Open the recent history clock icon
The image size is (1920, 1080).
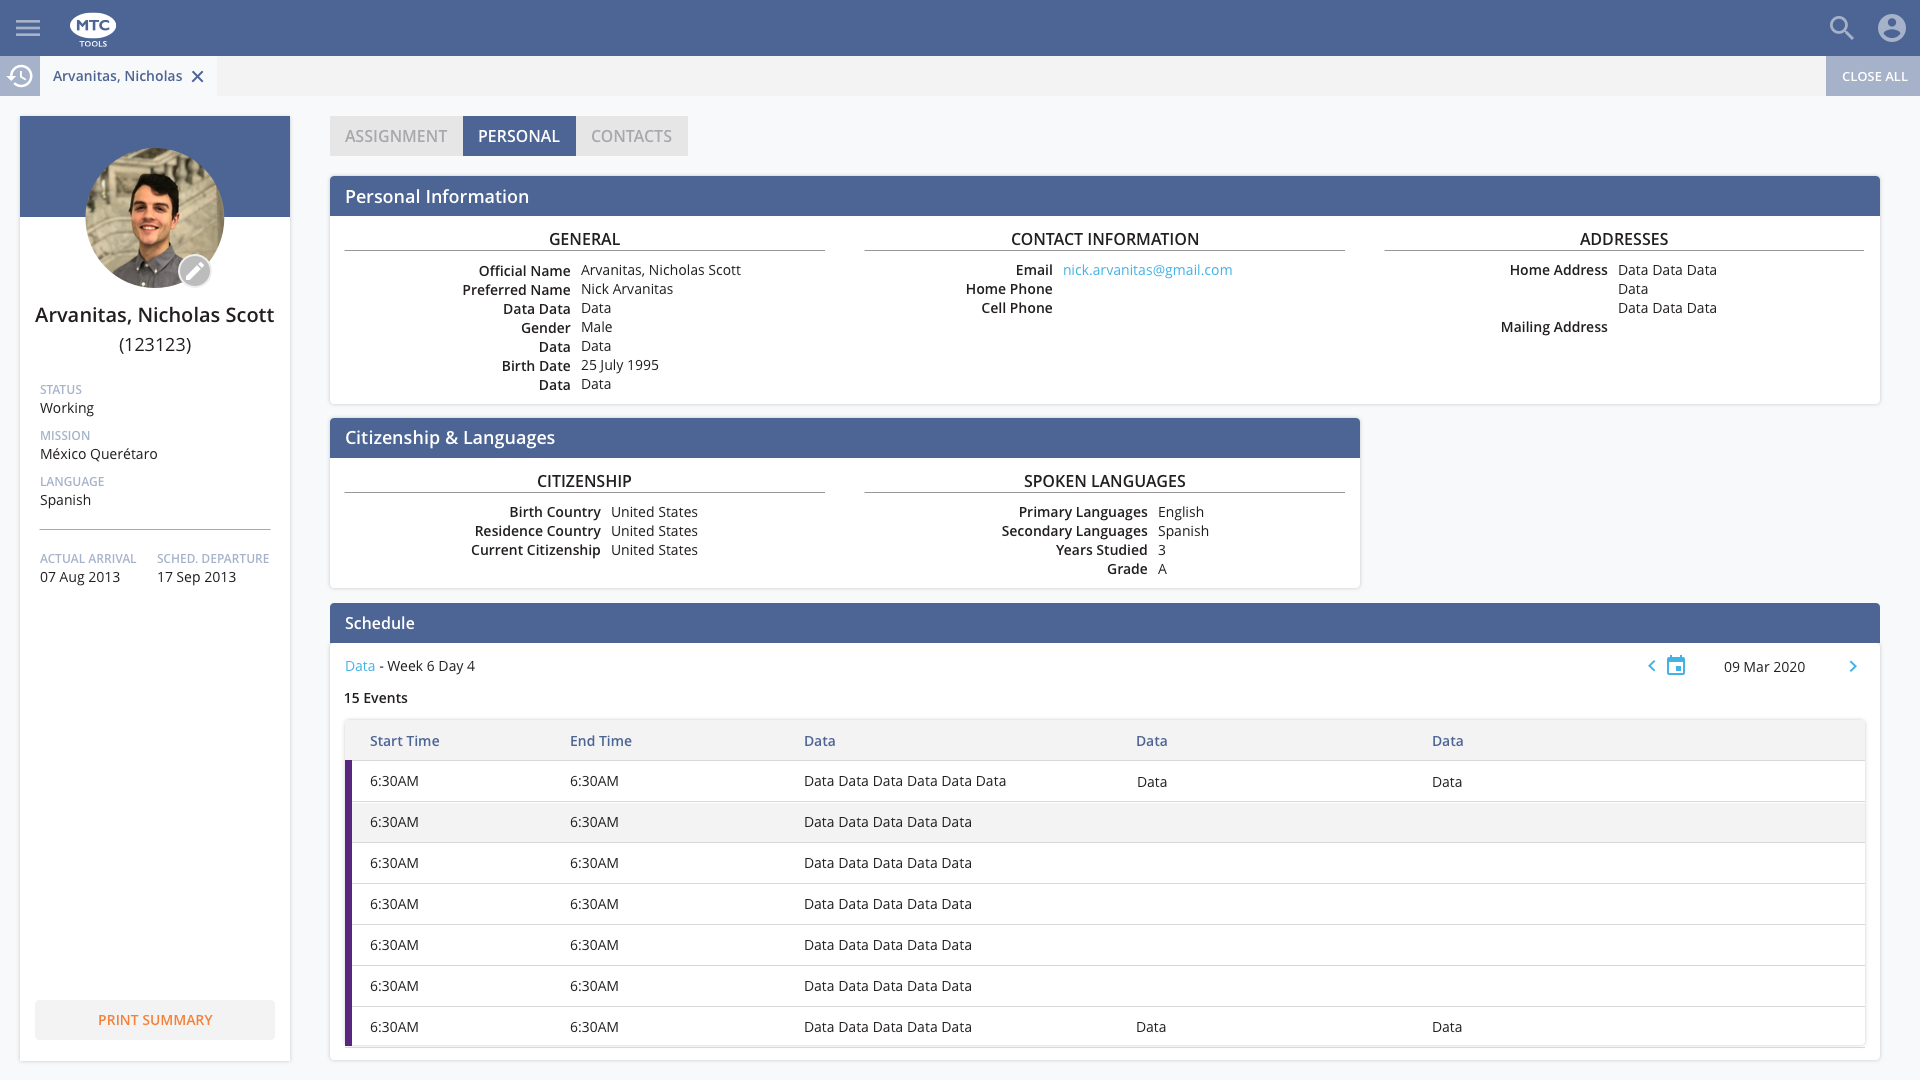[20, 76]
